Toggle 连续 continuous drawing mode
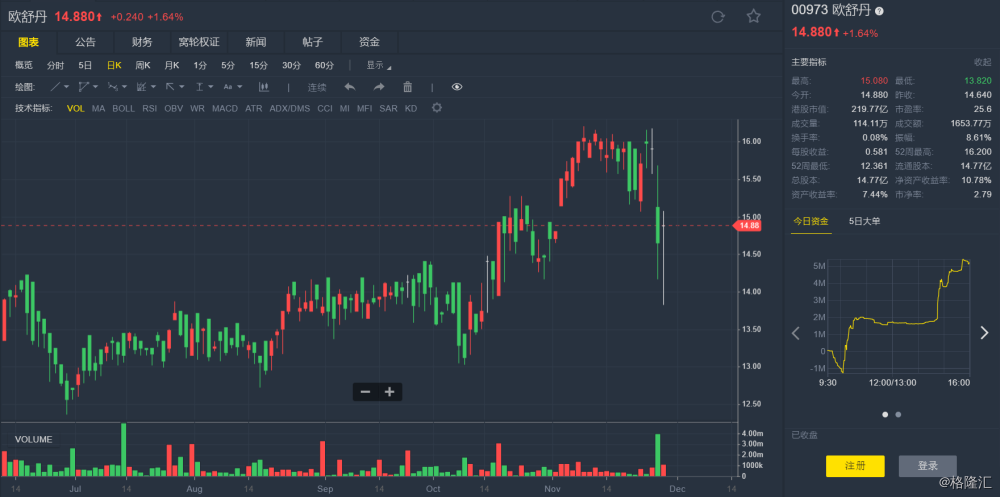 tap(317, 87)
